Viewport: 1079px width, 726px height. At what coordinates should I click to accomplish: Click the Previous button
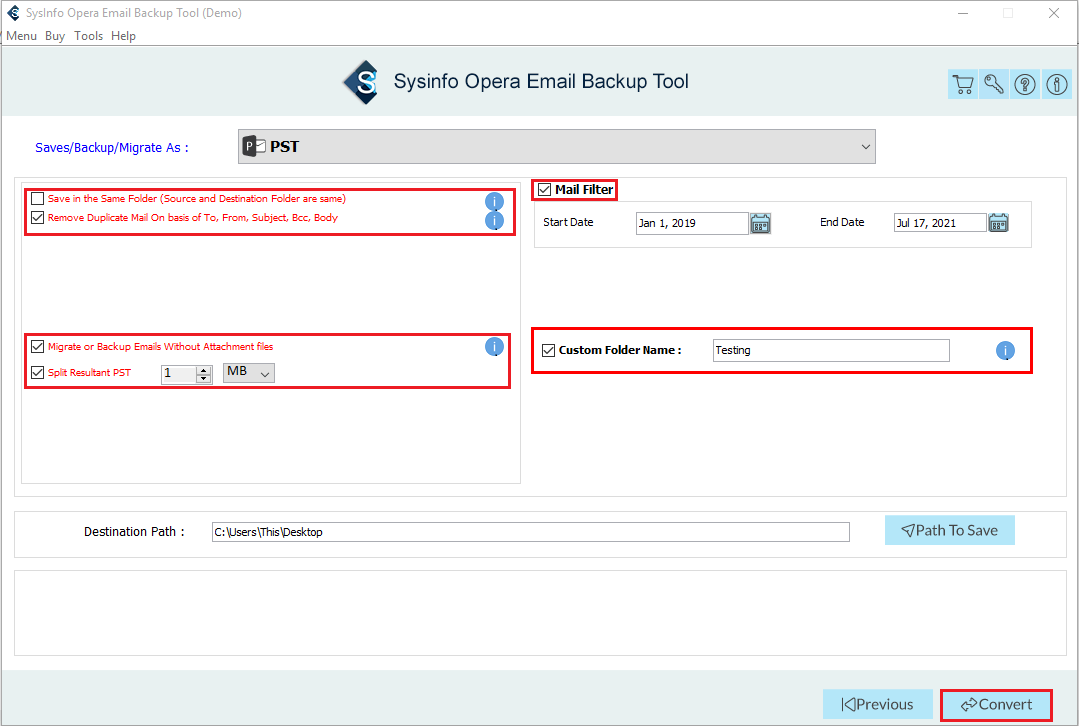(x=877, y=705)
